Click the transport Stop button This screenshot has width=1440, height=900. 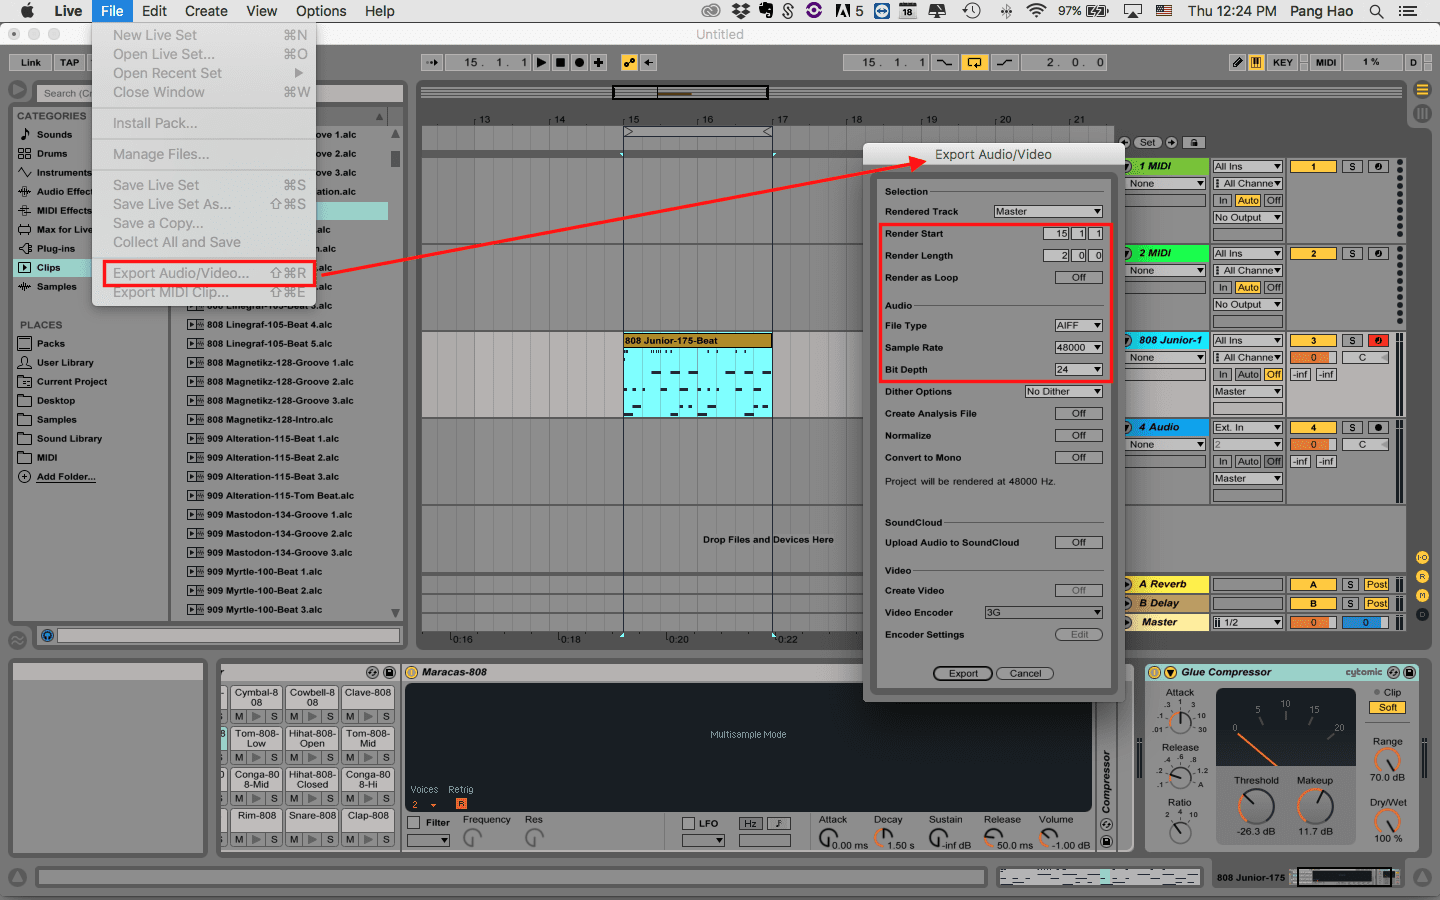(560, 62)
